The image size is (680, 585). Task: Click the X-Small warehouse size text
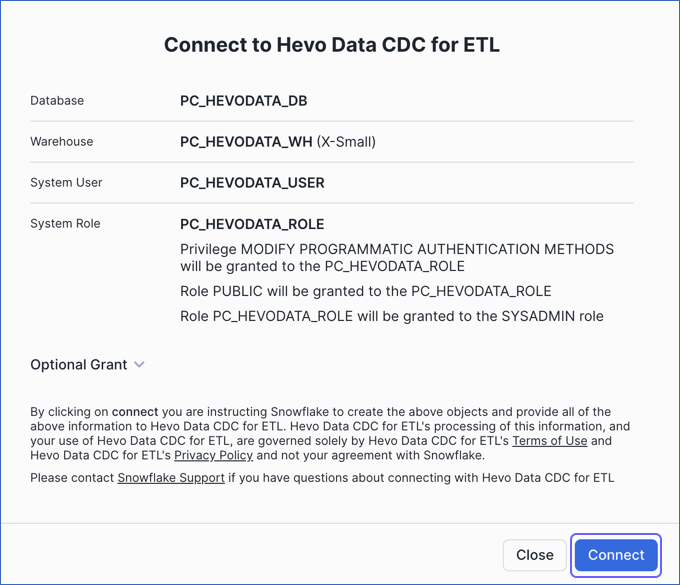346,142
